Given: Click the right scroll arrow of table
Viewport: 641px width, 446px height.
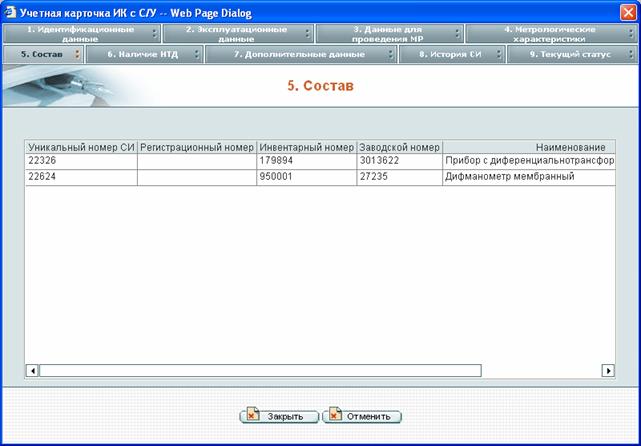Looking at the screenshot, I should point(608,371).
